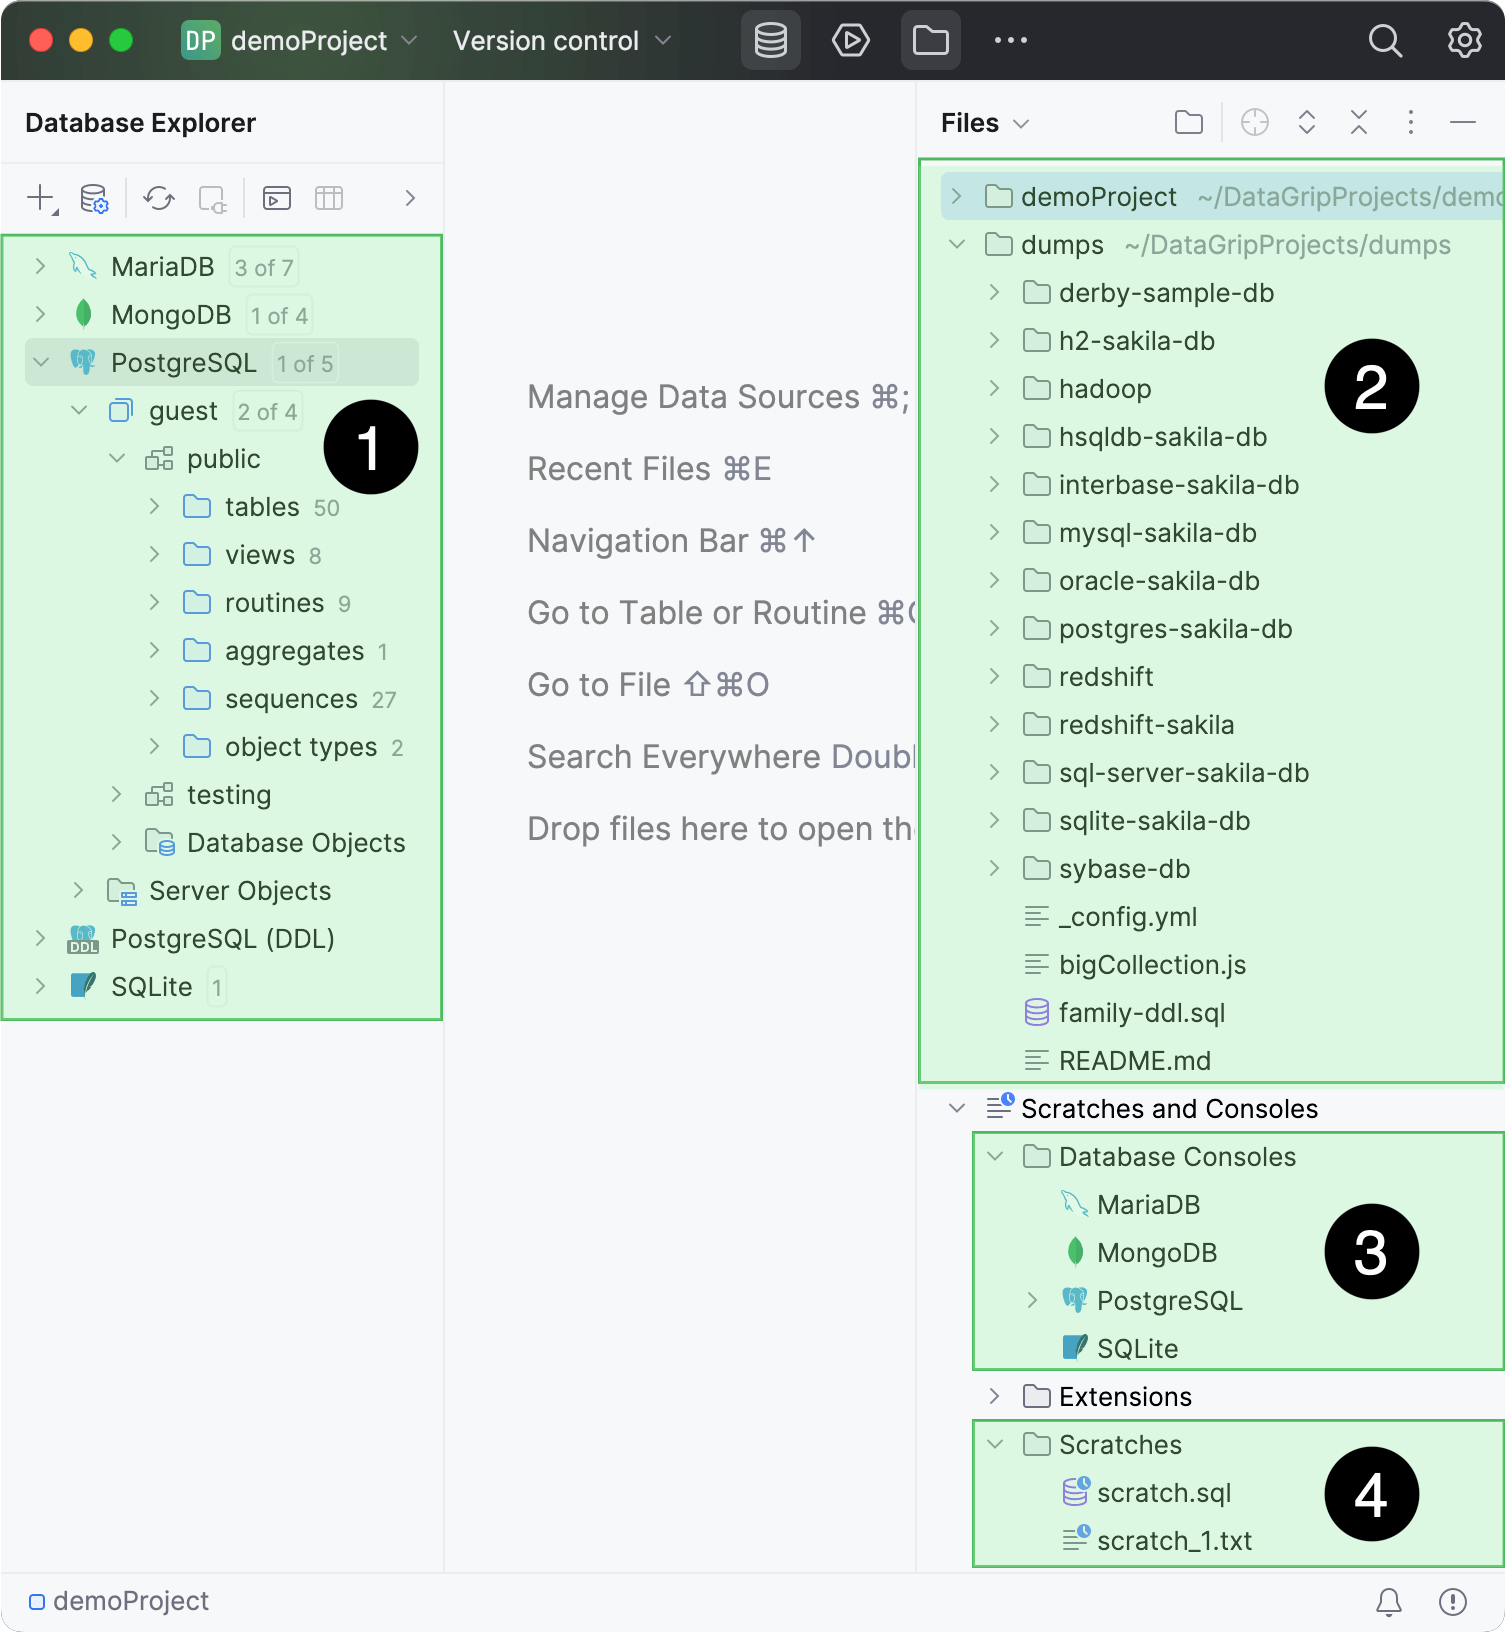Collapse Scratches and Consoles node

(x=957, y=1108)
